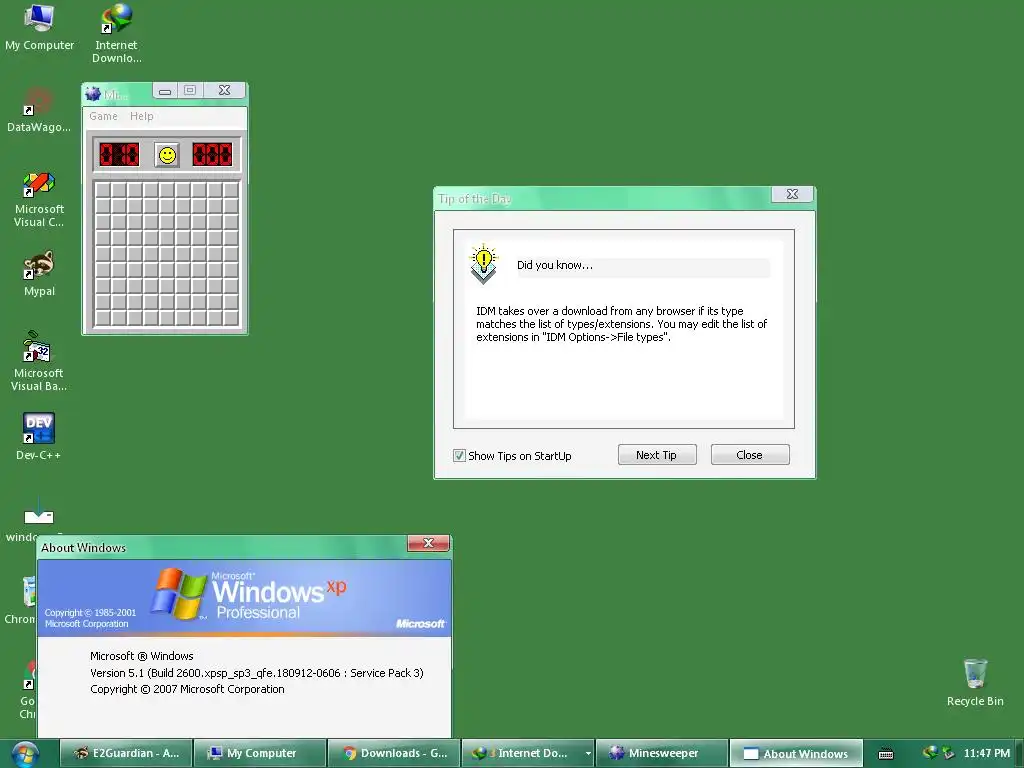Click the Next Tip button
The image size is (1024, 768).
657,455
